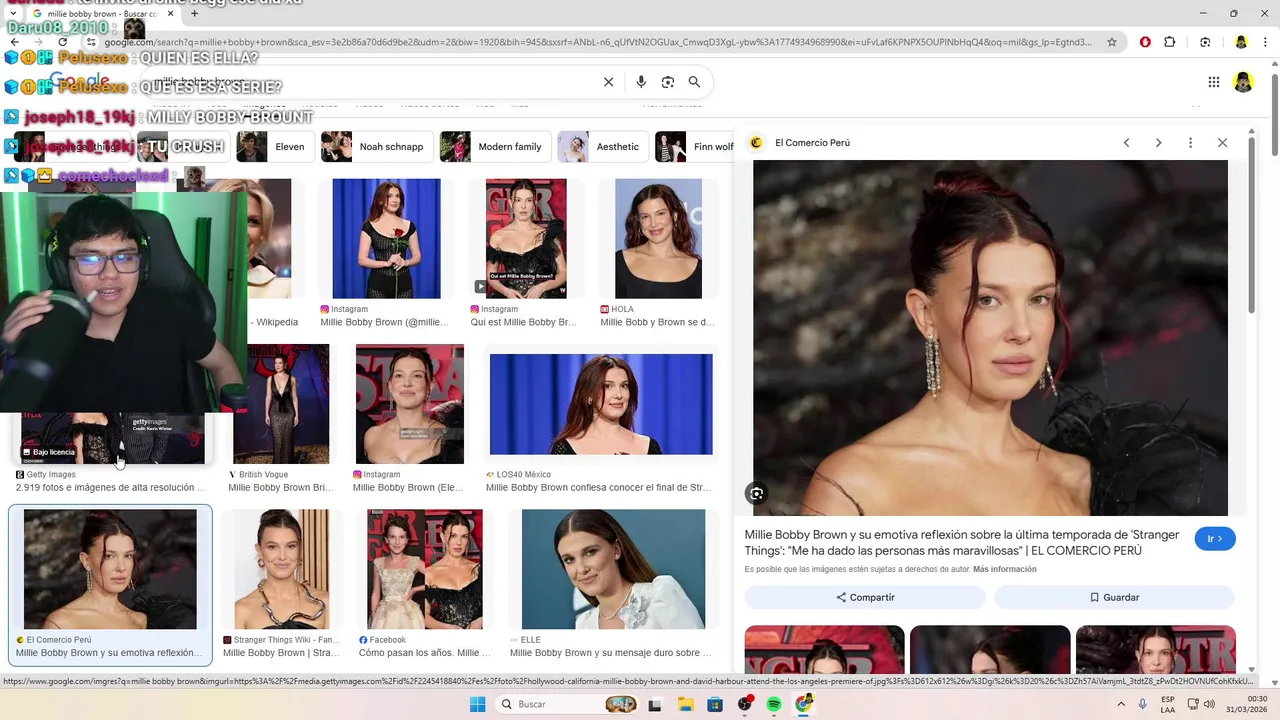The height and width of the screenshot is (720, 1280).
Task: Open the red Opera-style extension icon
Action: [x=1145, y=42]
